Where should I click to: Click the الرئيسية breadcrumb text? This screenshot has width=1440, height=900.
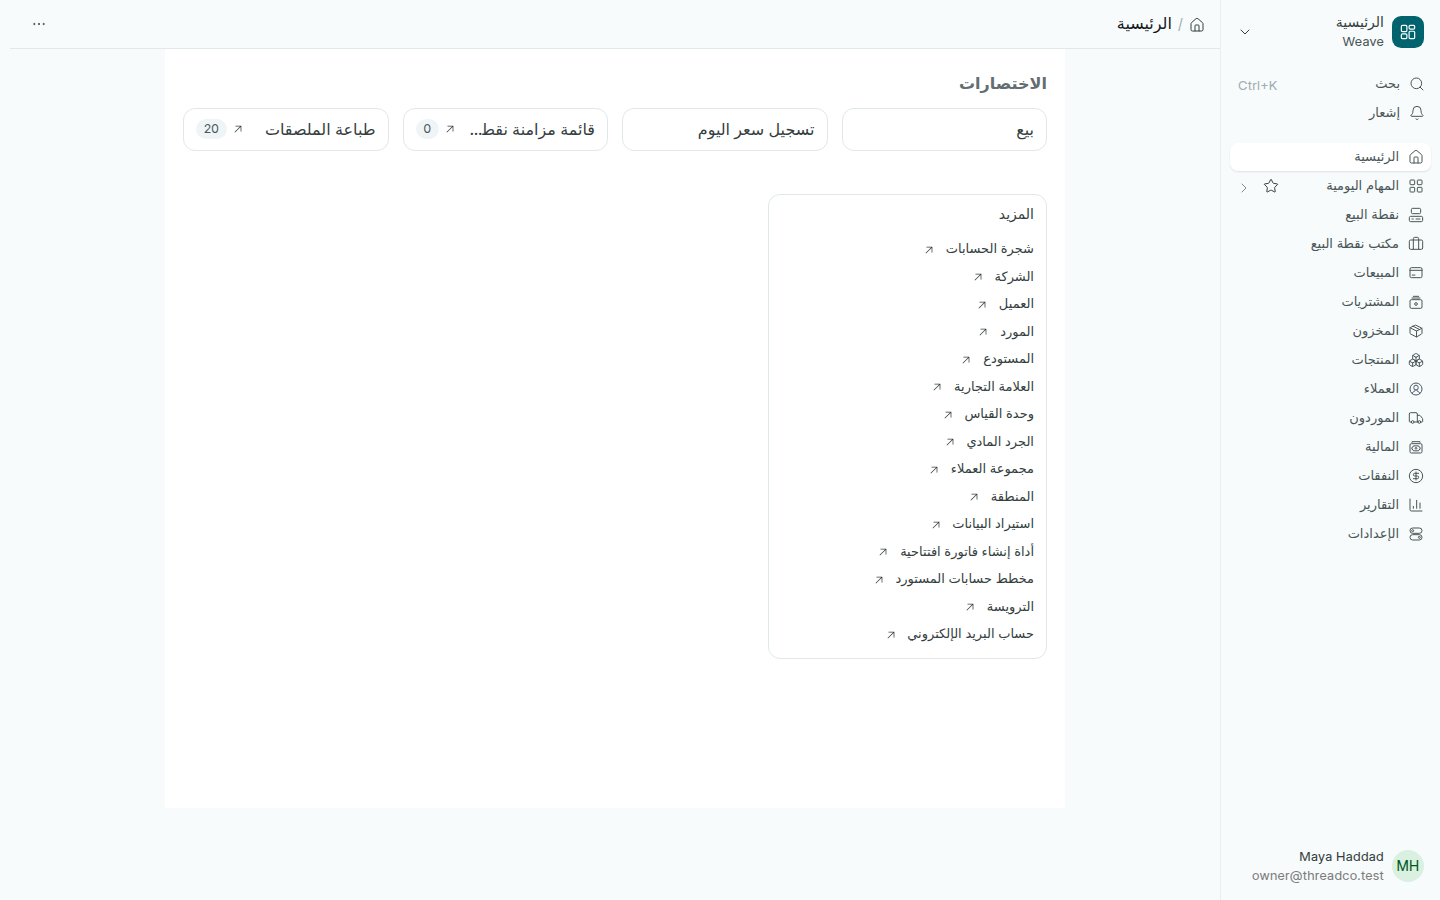[x=1144, y=24]
